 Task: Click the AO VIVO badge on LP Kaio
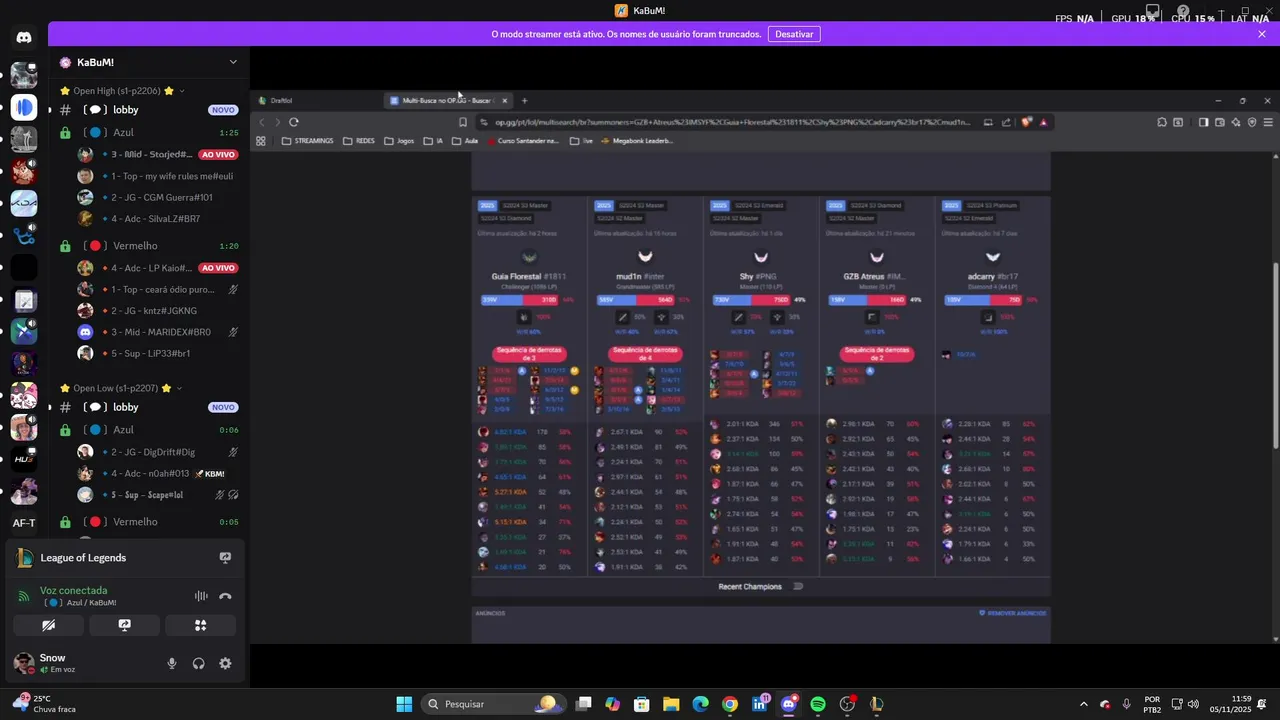tap(218, 268)
